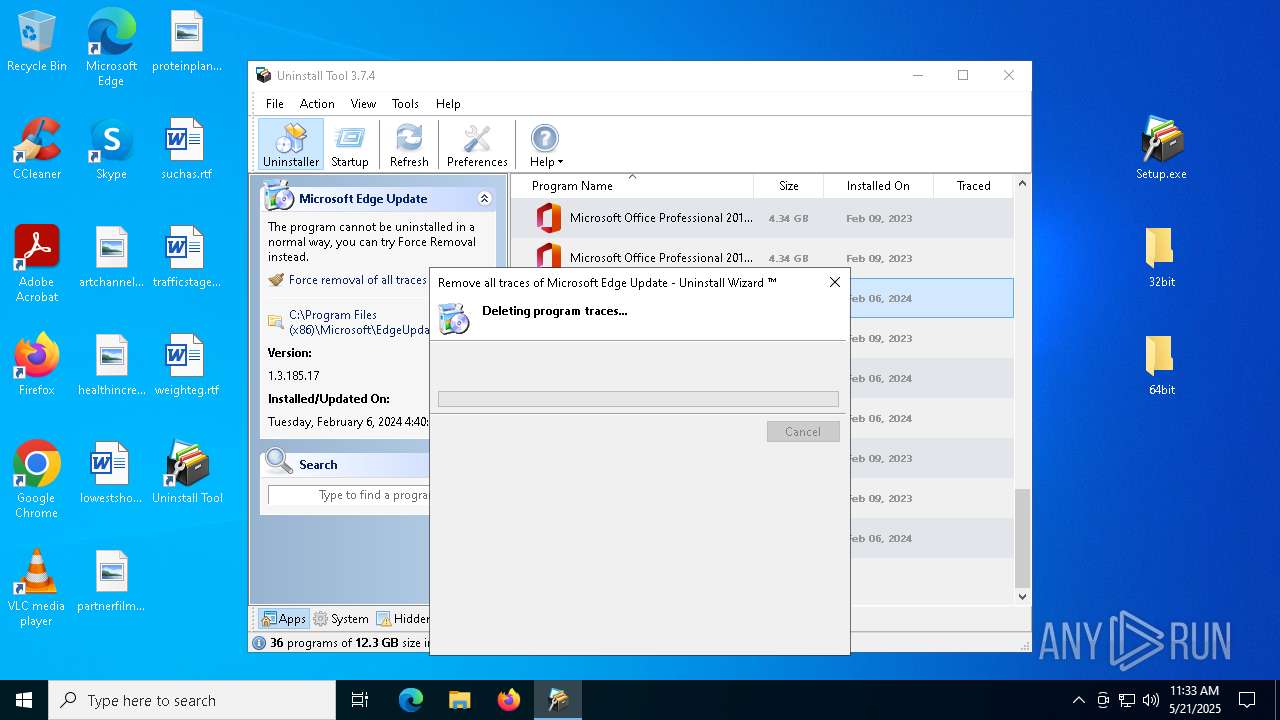Click the volume icon in system tray
Screen dimensions: 1280x720
coord(1151,700)
